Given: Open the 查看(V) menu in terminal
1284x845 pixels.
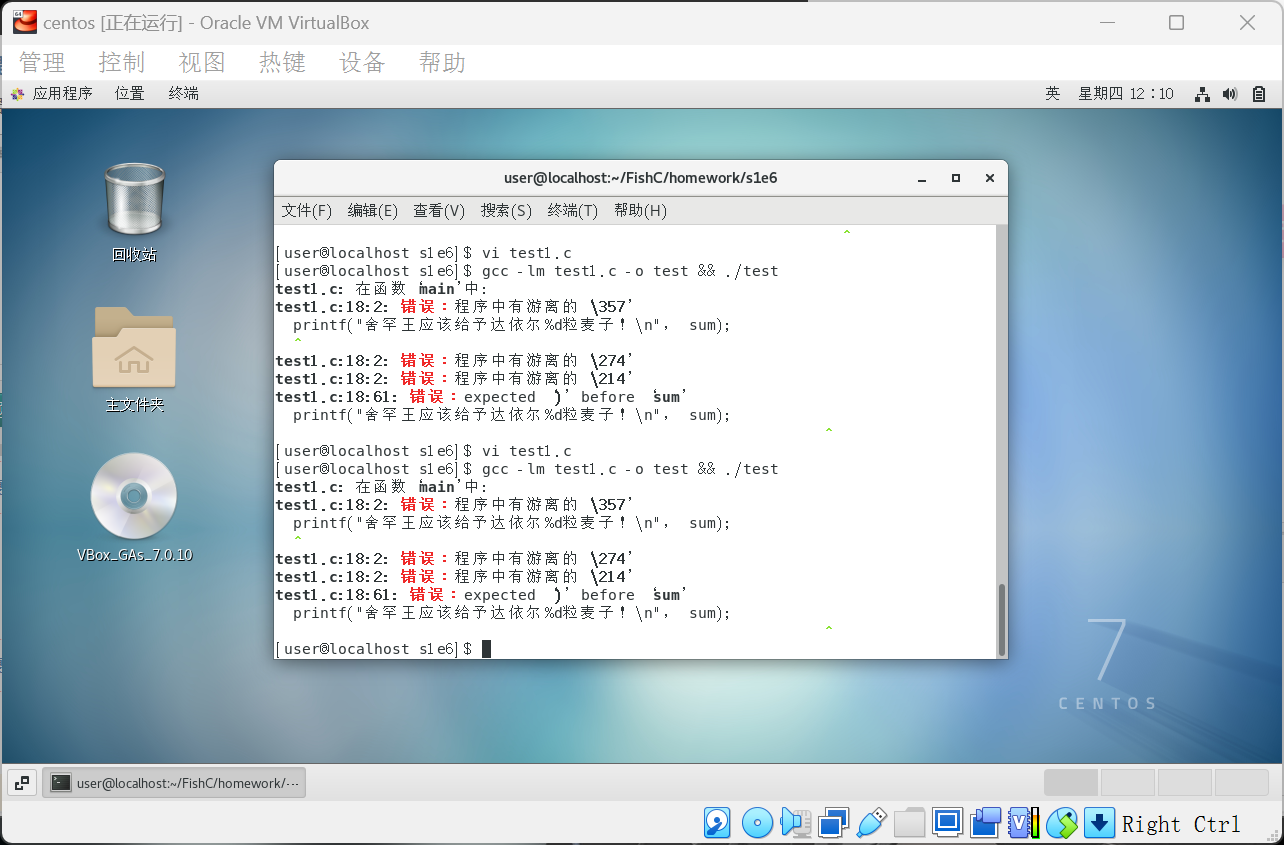Looking at the screenshot, I should click(x=439, y=211).
